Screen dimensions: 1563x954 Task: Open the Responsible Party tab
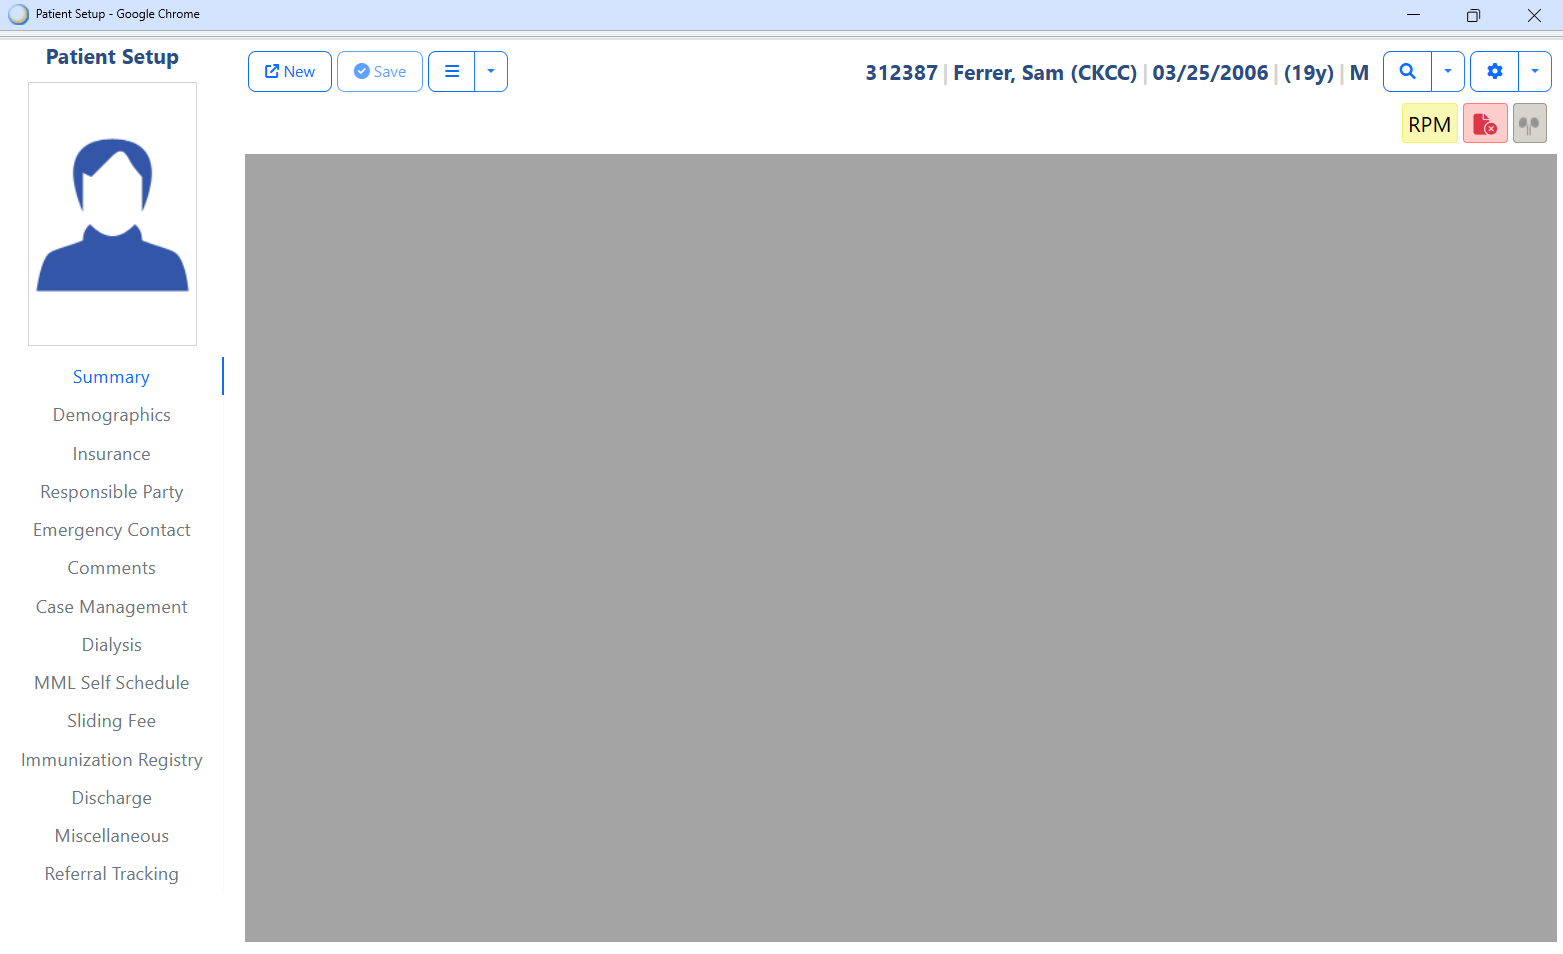tap(111, 492)
